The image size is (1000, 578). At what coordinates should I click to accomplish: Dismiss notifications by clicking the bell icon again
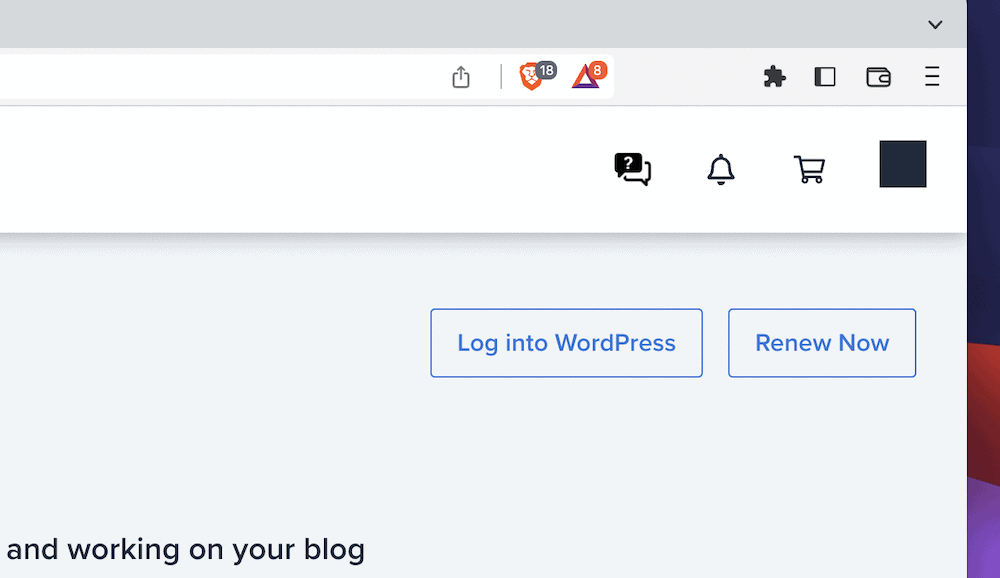click(x=720, y=169)
